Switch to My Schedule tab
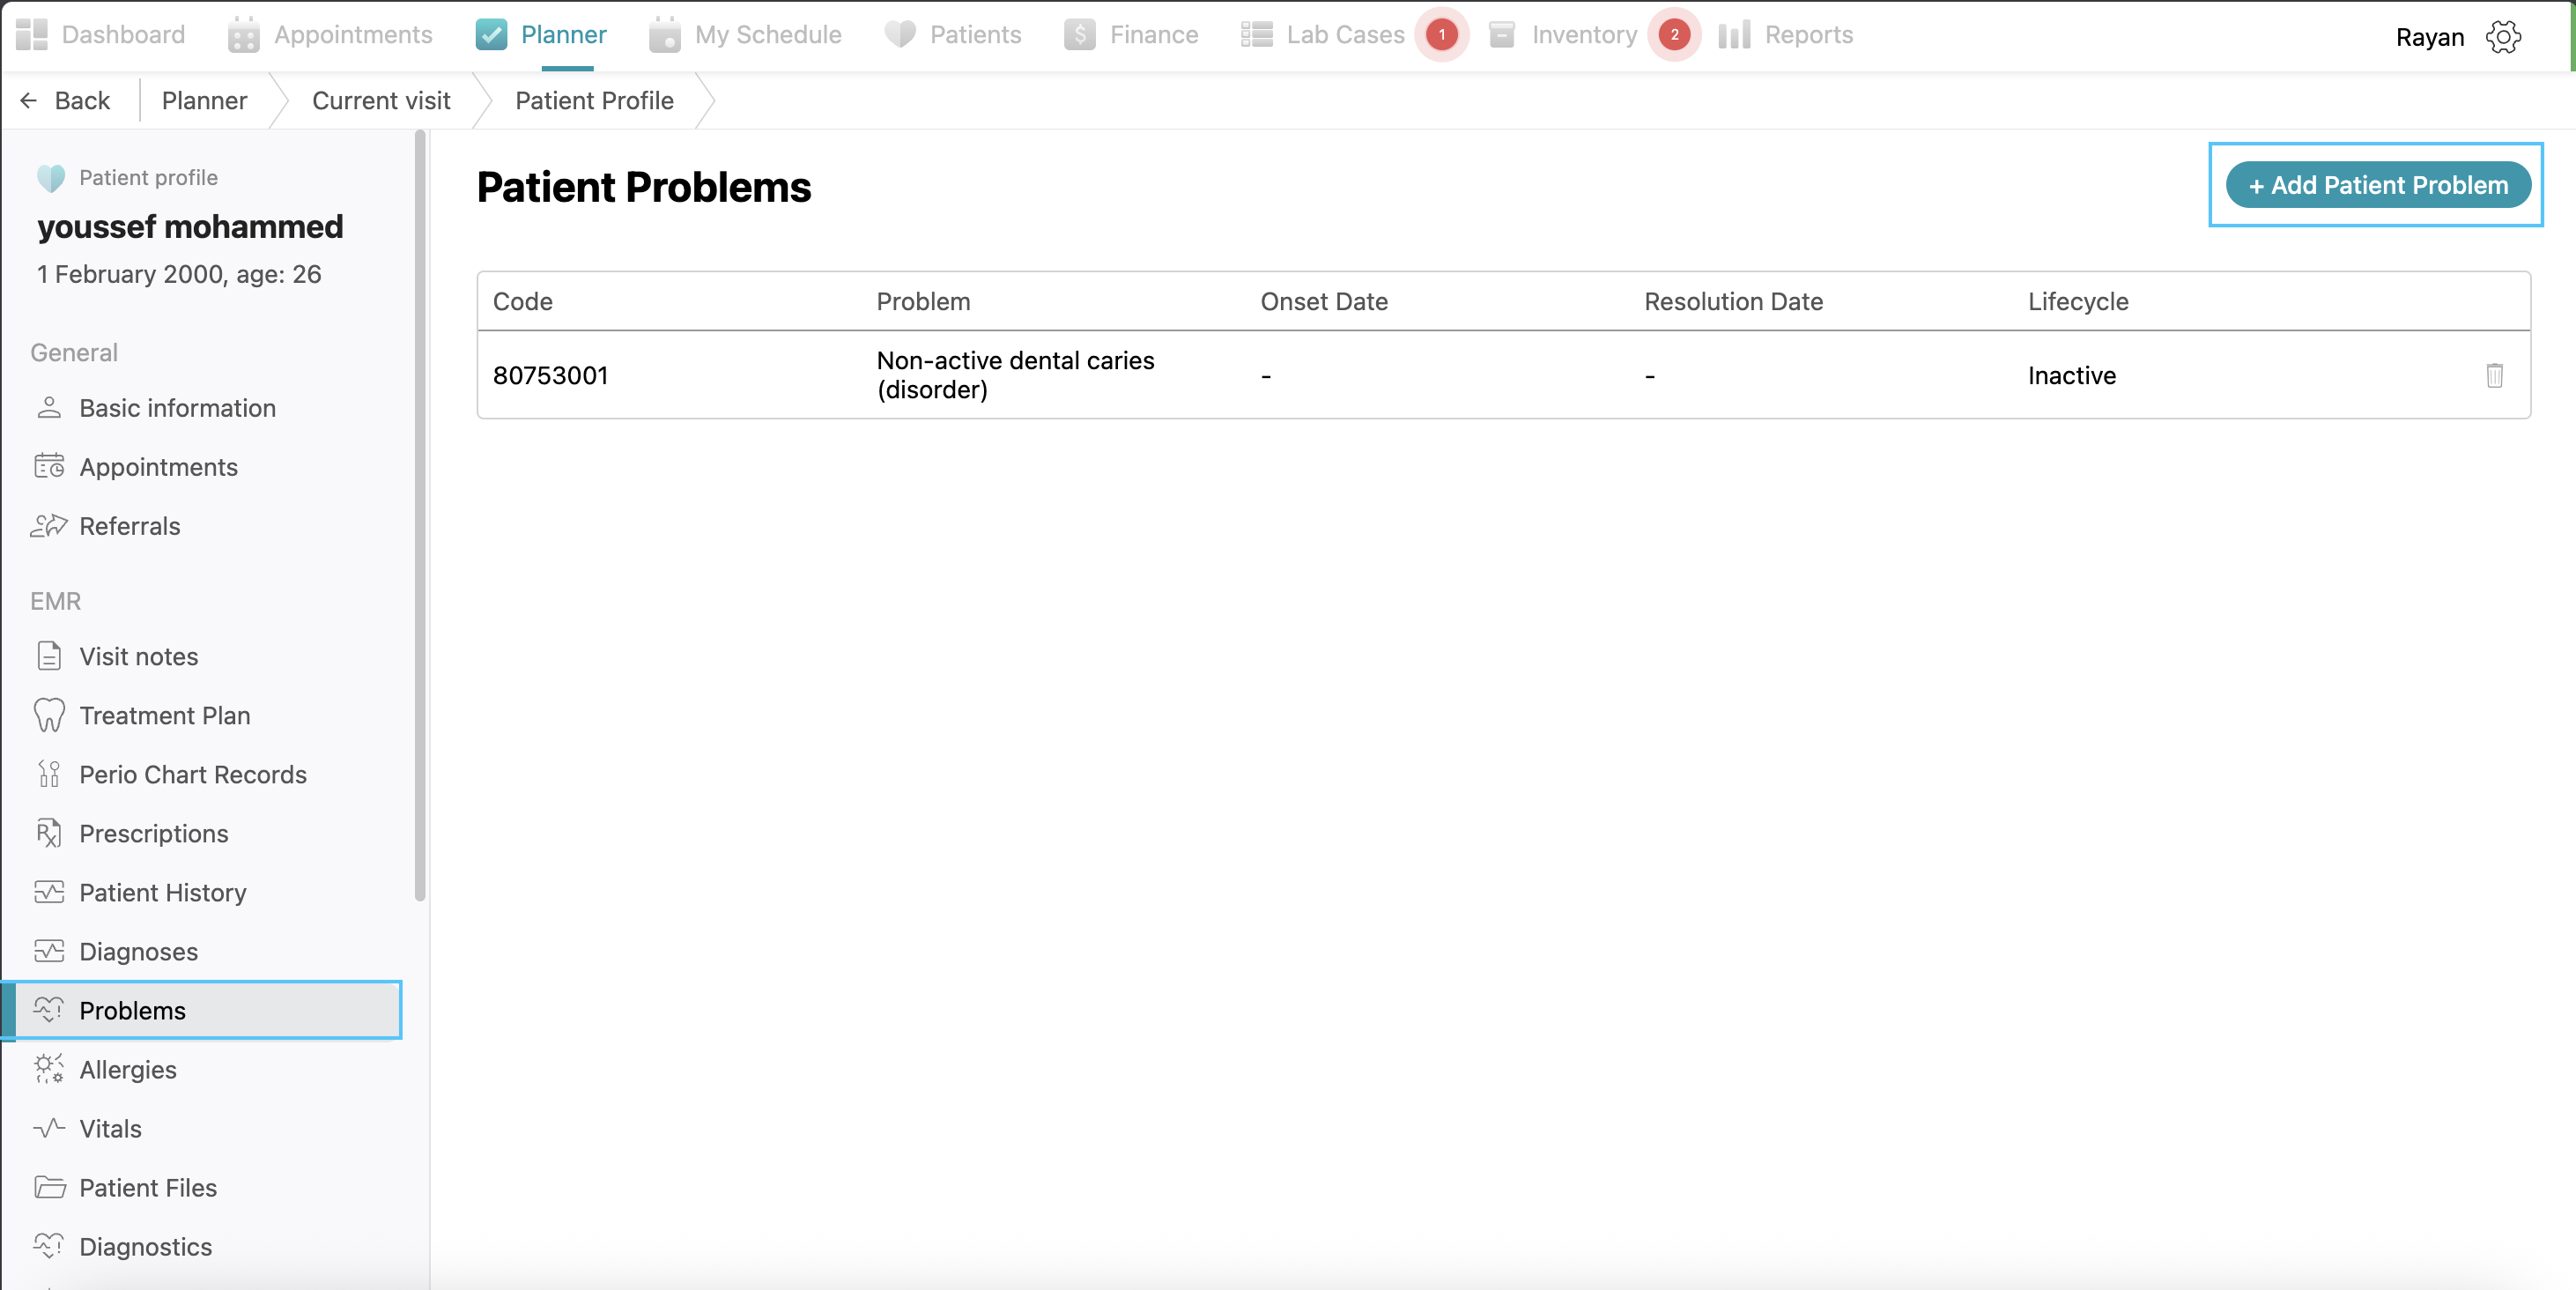This screenshot has width=2576, height=1290. click(746, 35)
